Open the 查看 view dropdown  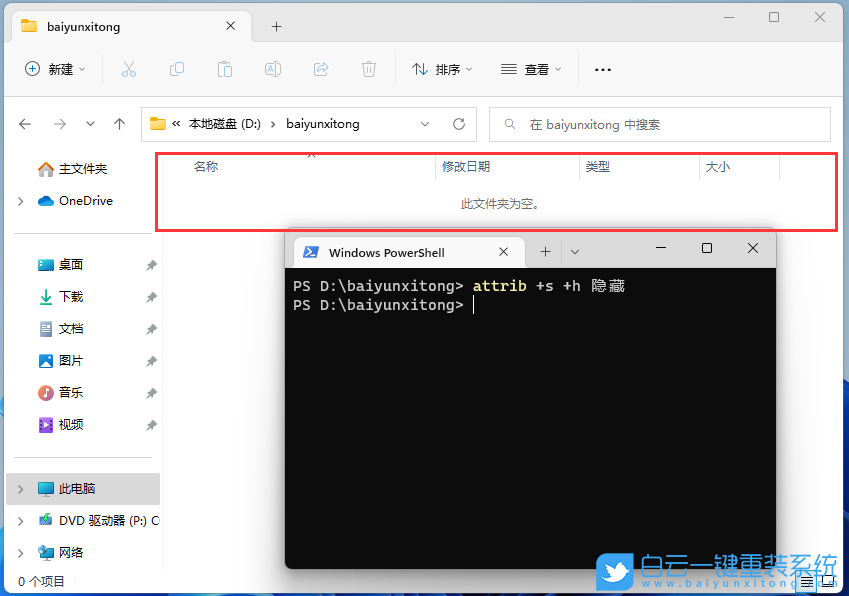coord(531,69)
